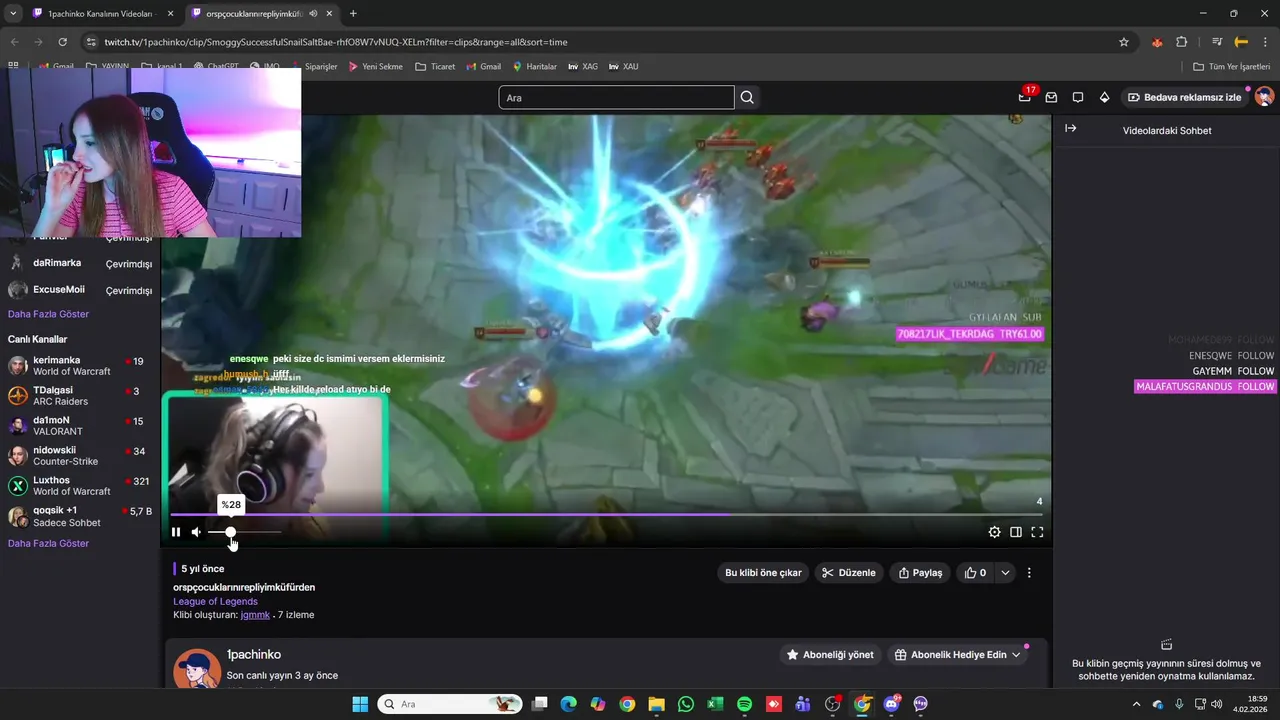The width and height of the screenshot is (1280, 720).
Task: Reload the current page
Action: (63, 42)
